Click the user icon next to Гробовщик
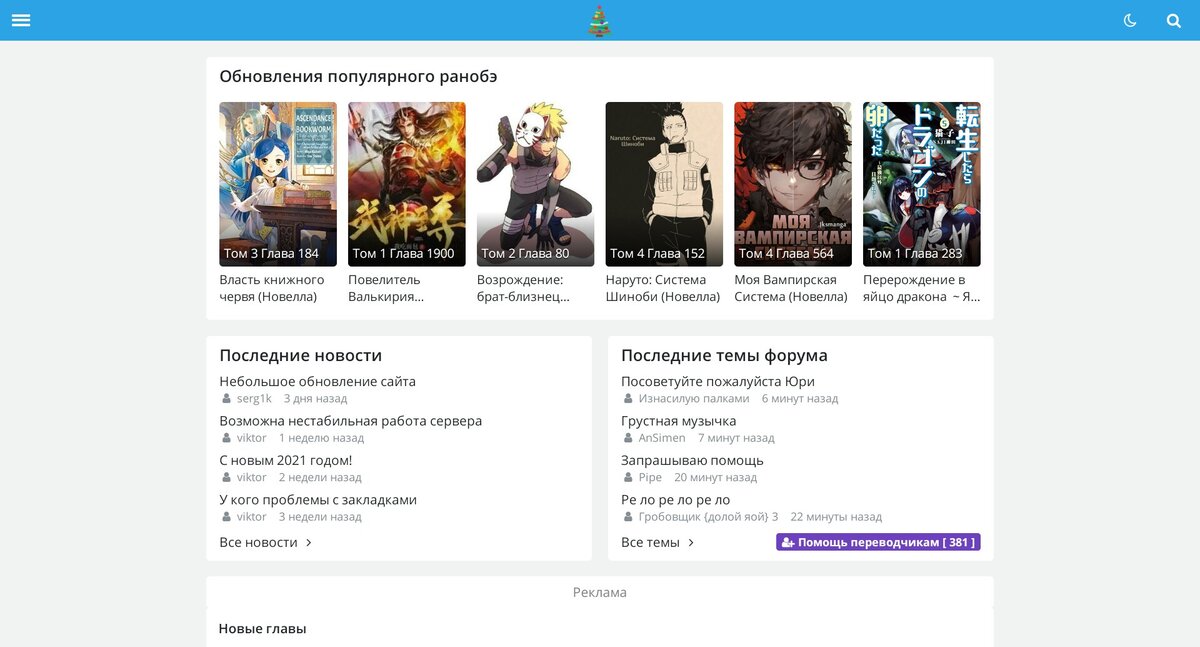This screenshot has height=647, width=1200. tap(627, 516)
